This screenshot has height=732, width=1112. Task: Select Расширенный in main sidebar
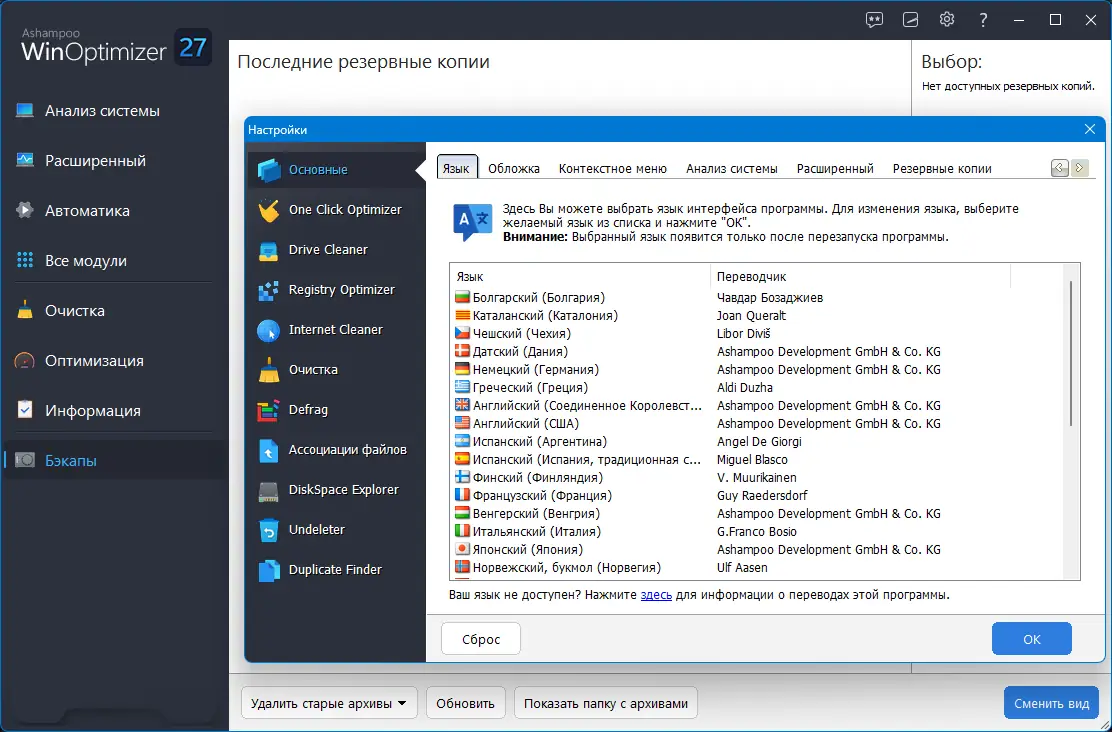click(113, 160)
